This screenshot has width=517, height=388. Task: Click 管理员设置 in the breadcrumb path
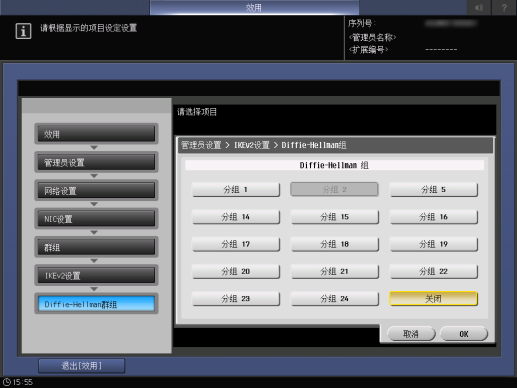tap(201, 145)
